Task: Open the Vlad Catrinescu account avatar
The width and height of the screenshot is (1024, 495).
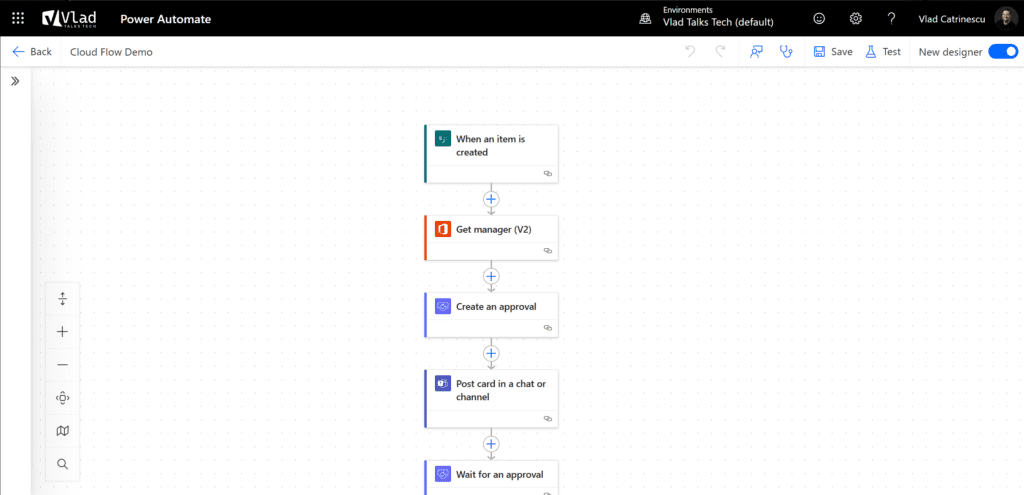Action: [x=1006, y=18]
